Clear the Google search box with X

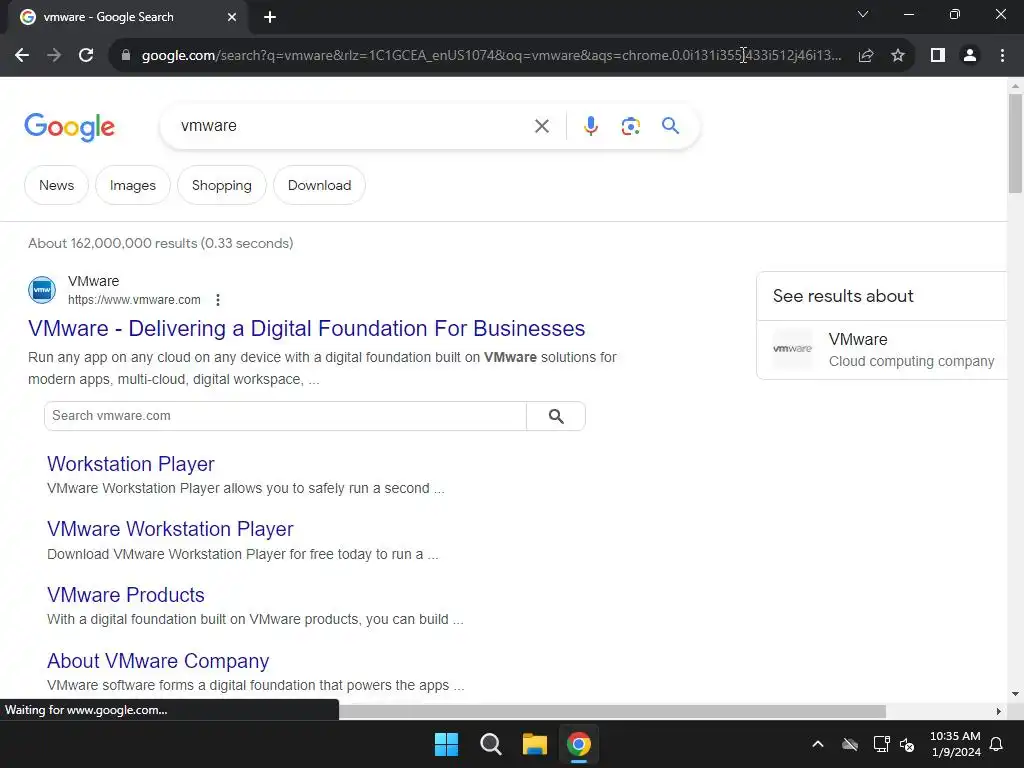click(542, 126)
